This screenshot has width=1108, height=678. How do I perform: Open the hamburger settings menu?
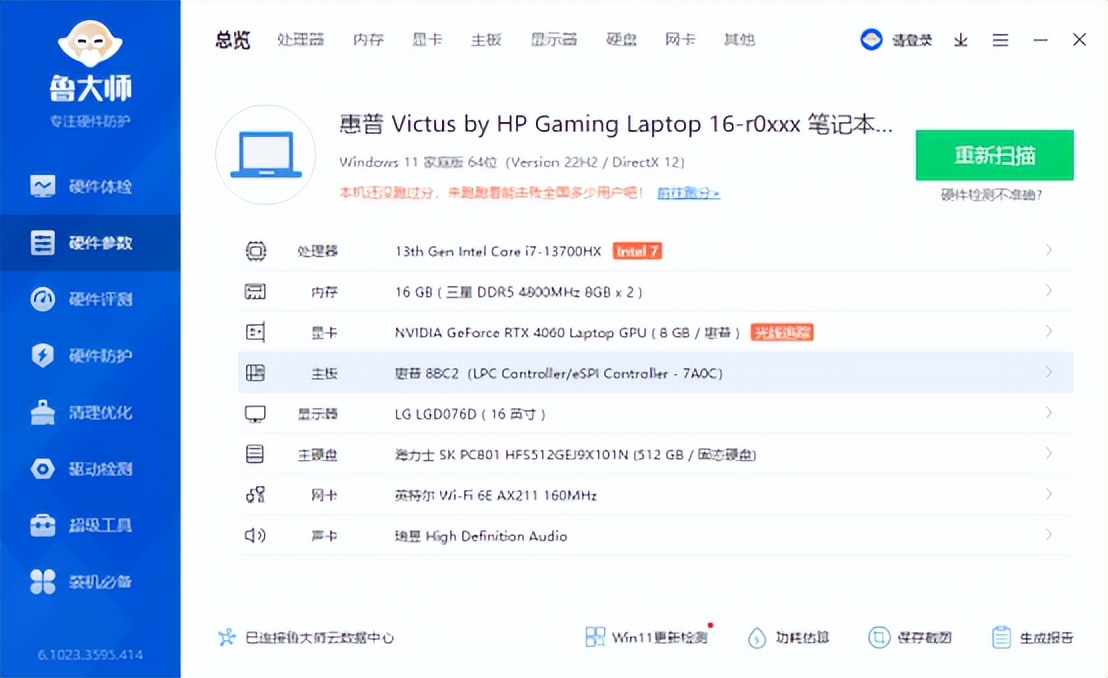1000,40
